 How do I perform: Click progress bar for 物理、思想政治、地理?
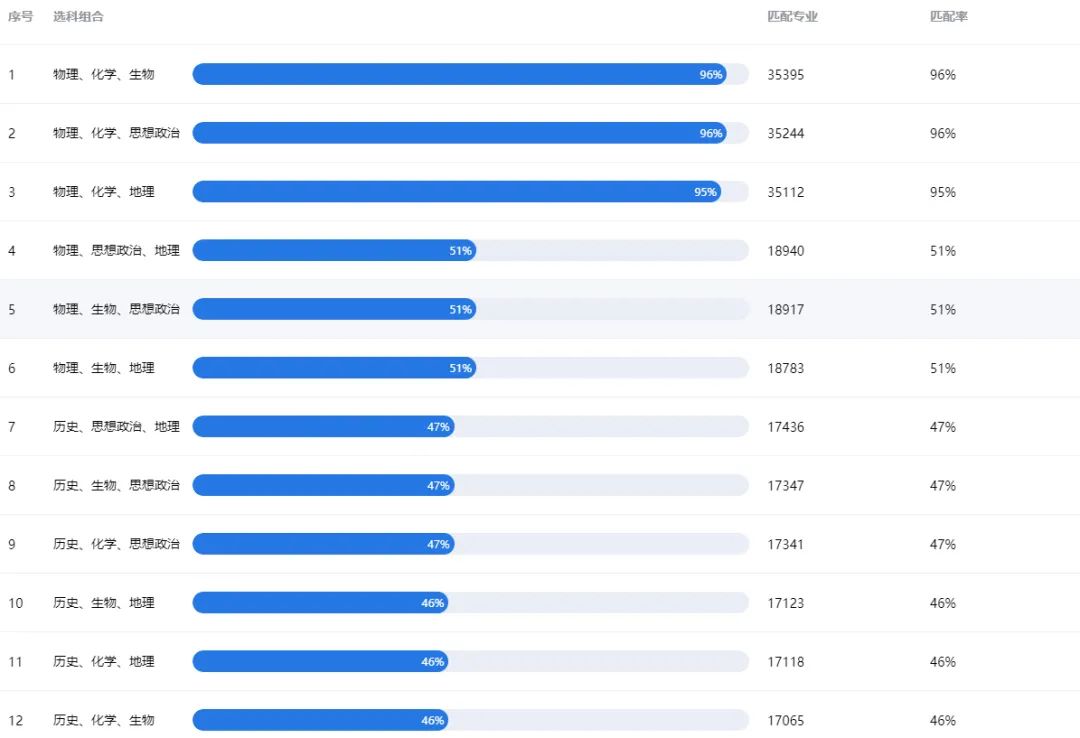[470, 250]
